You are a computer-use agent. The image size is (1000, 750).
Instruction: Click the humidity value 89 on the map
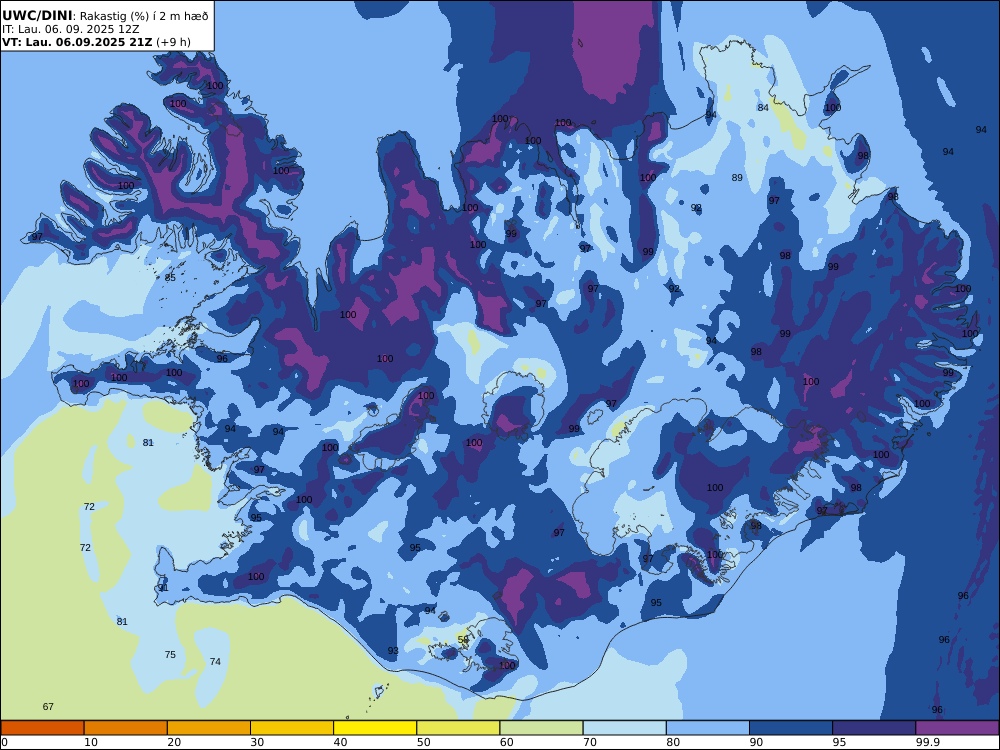pos(737,178)
